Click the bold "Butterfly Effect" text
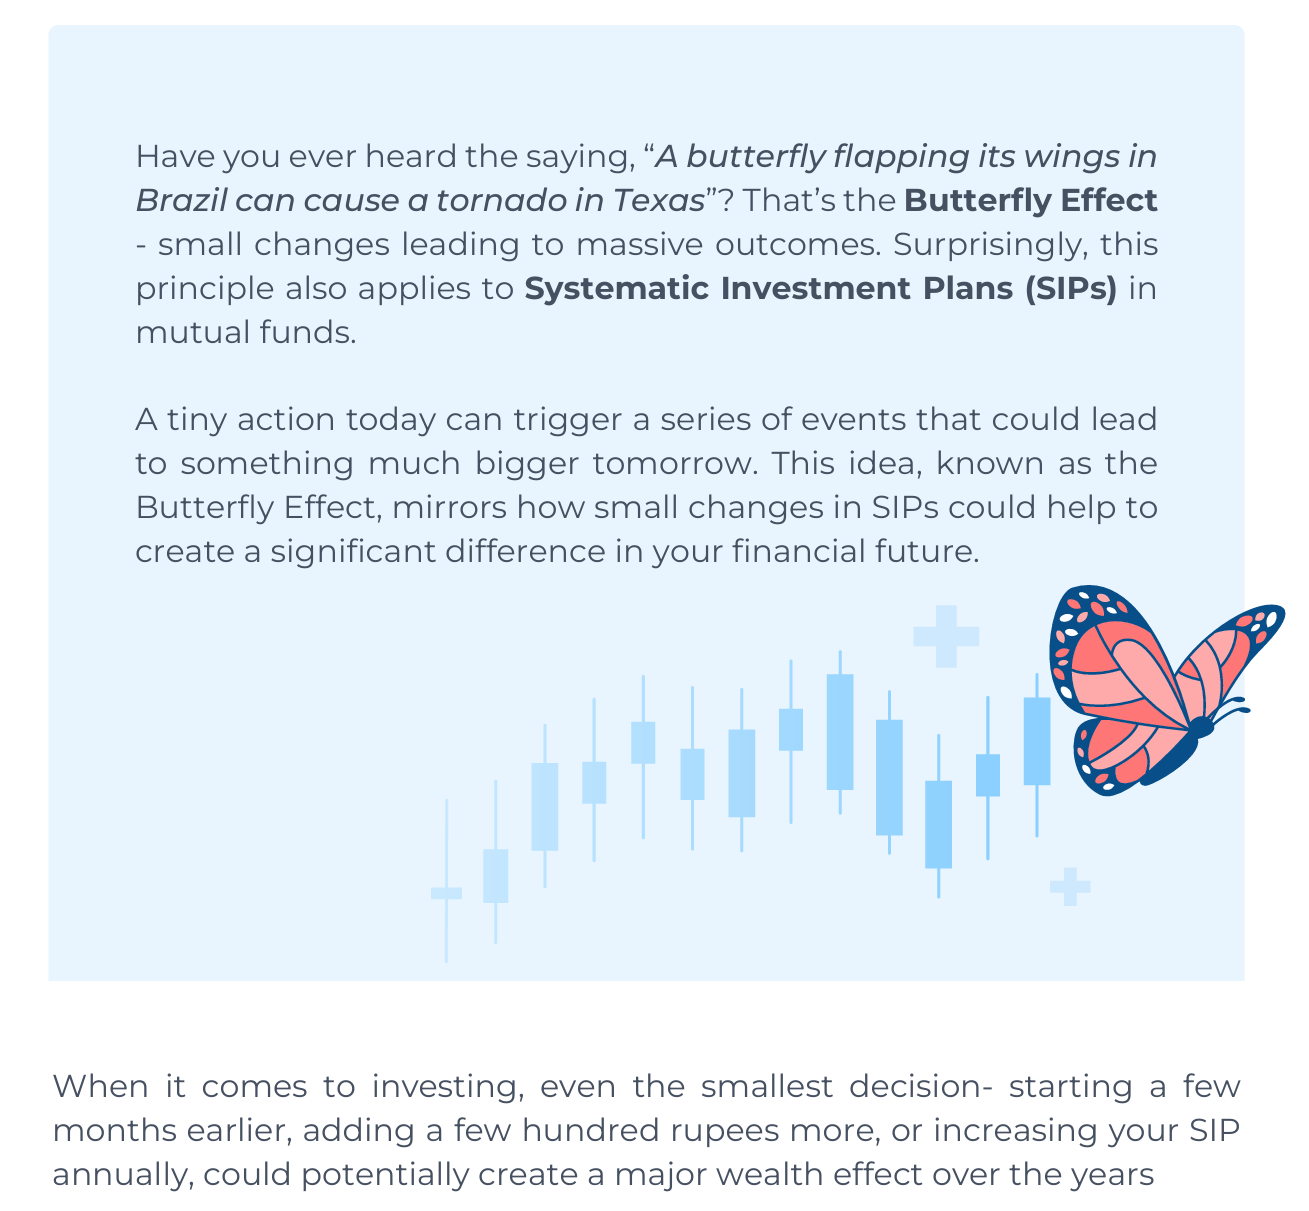The height and width of the screenshot is (1211, 1309). (x=1030, y=200)
